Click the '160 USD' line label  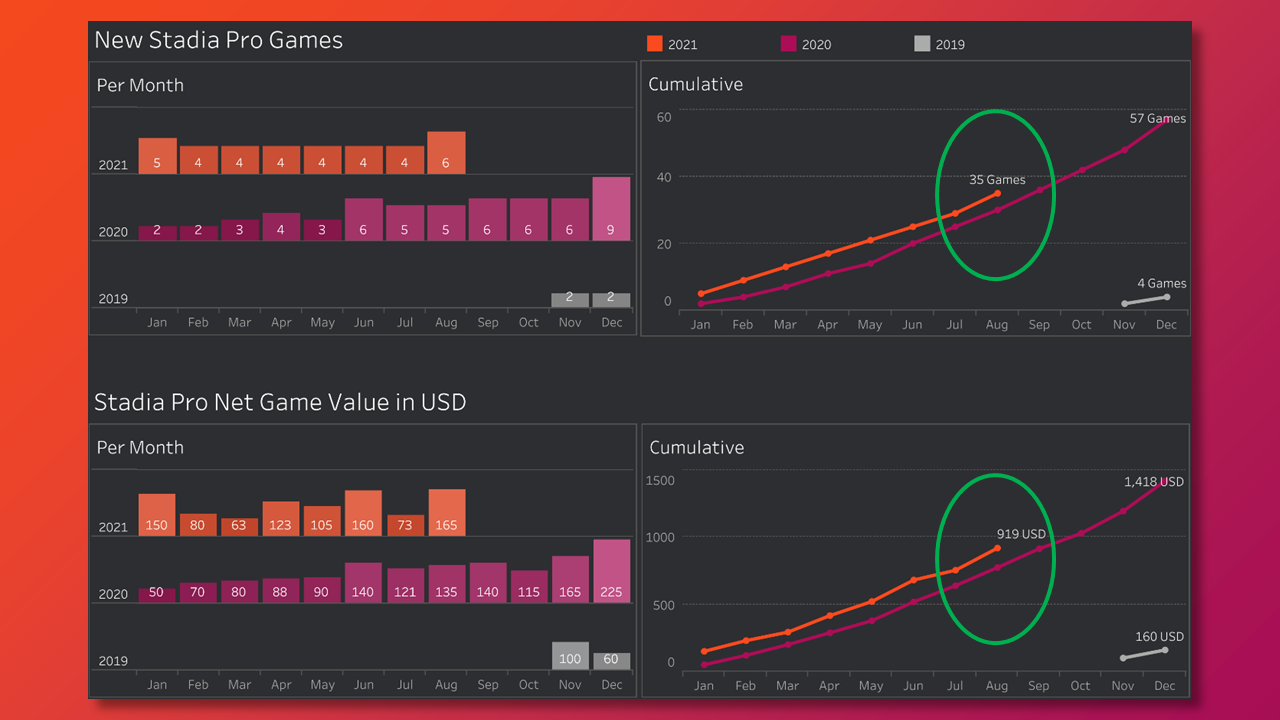[1160, 637]
